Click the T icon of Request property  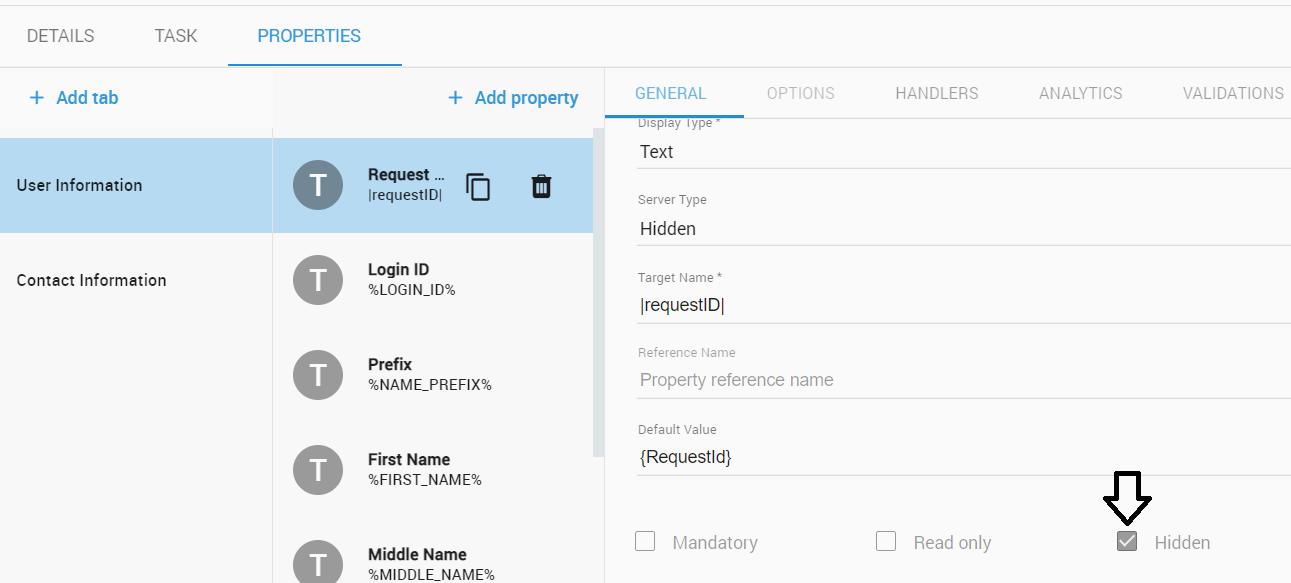(318, 185)
